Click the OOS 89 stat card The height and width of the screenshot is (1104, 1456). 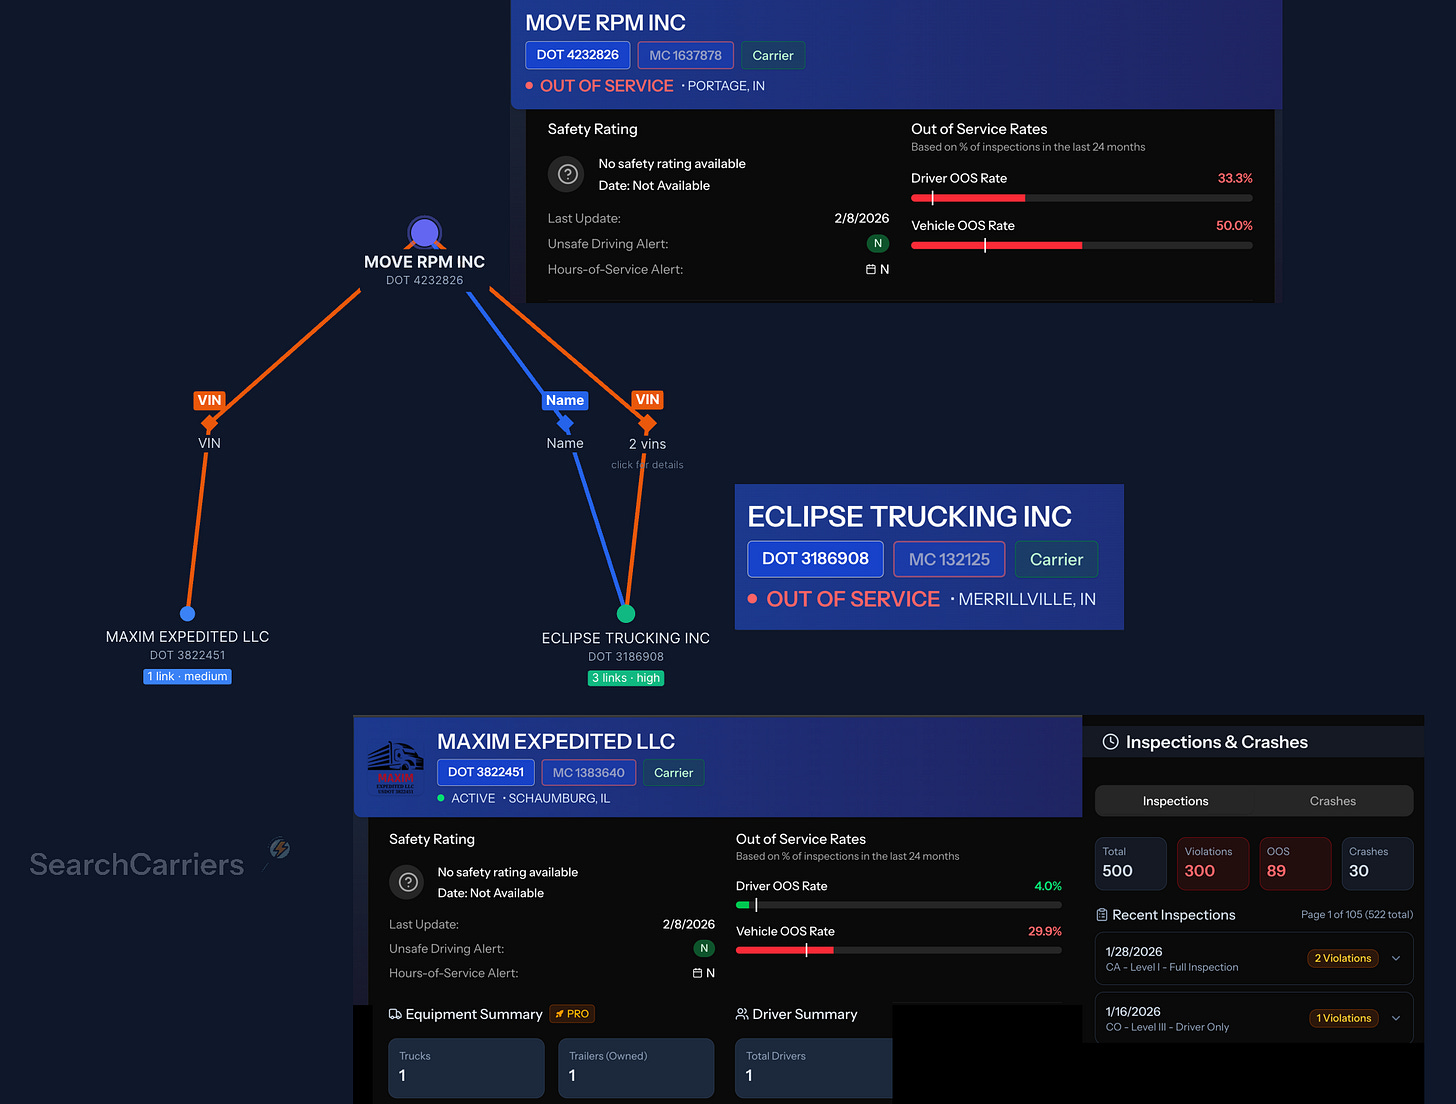(1295, 863)
